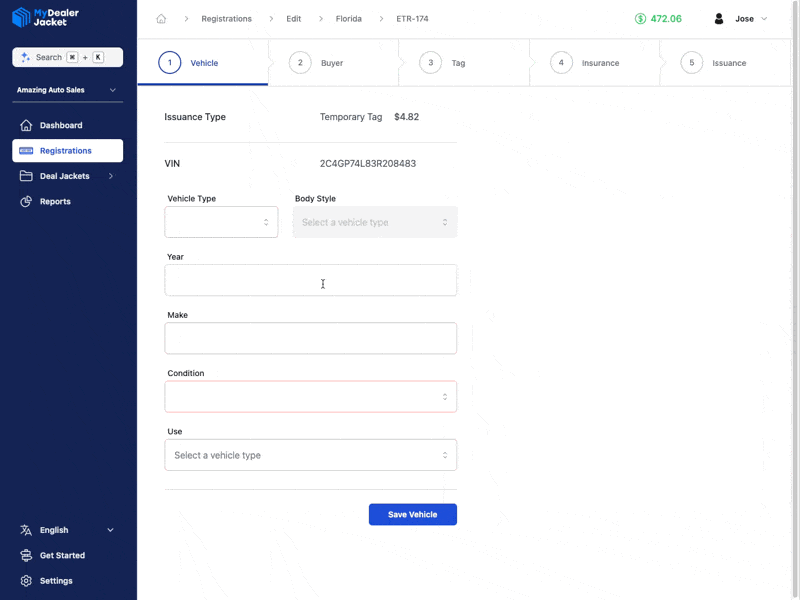Expand the English language selector
This screenshot has height=600, width=800.
point(55,530)
